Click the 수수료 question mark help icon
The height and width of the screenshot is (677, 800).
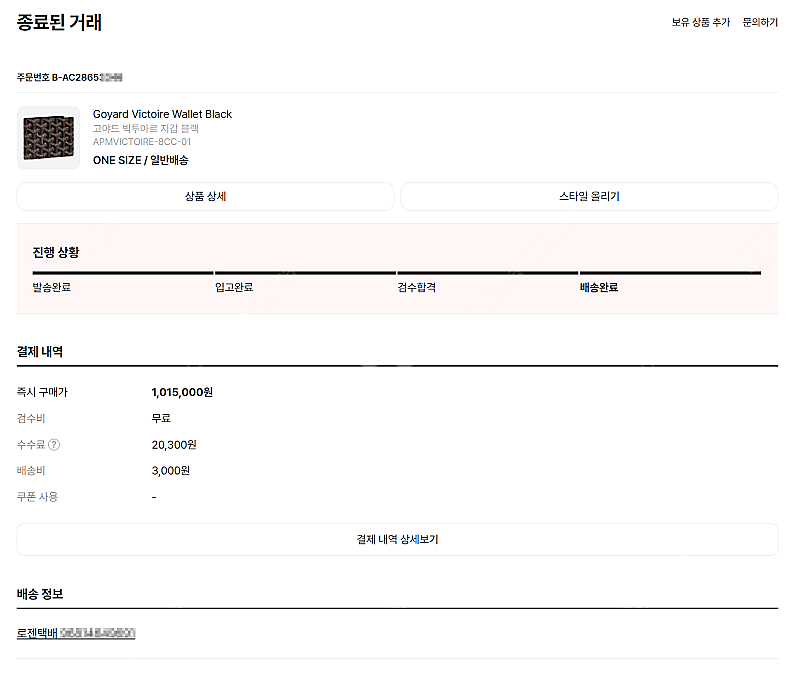[x=54, y=445]
